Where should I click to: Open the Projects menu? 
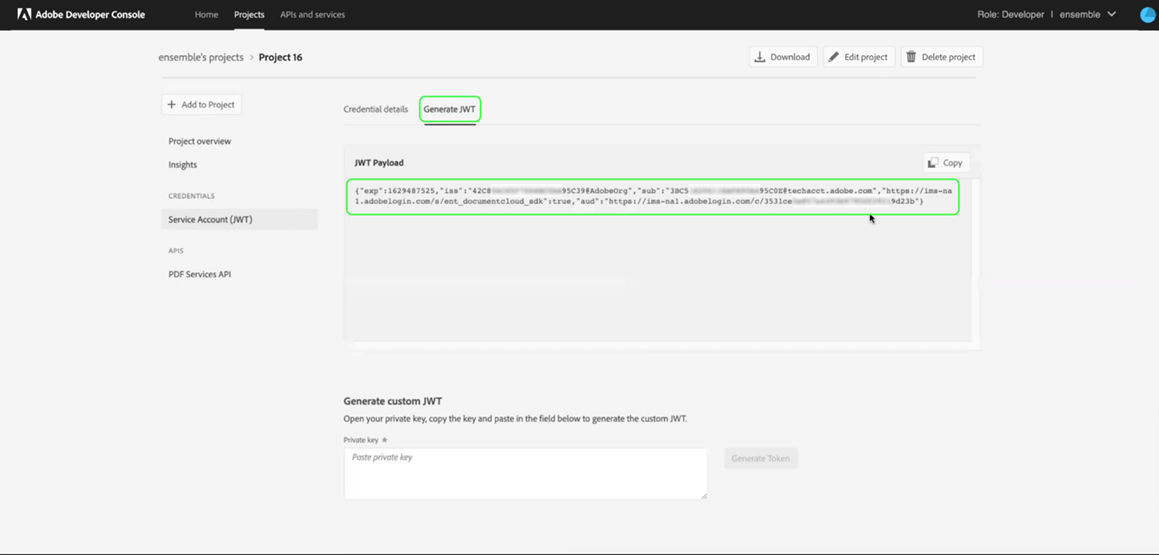(249, 14)
